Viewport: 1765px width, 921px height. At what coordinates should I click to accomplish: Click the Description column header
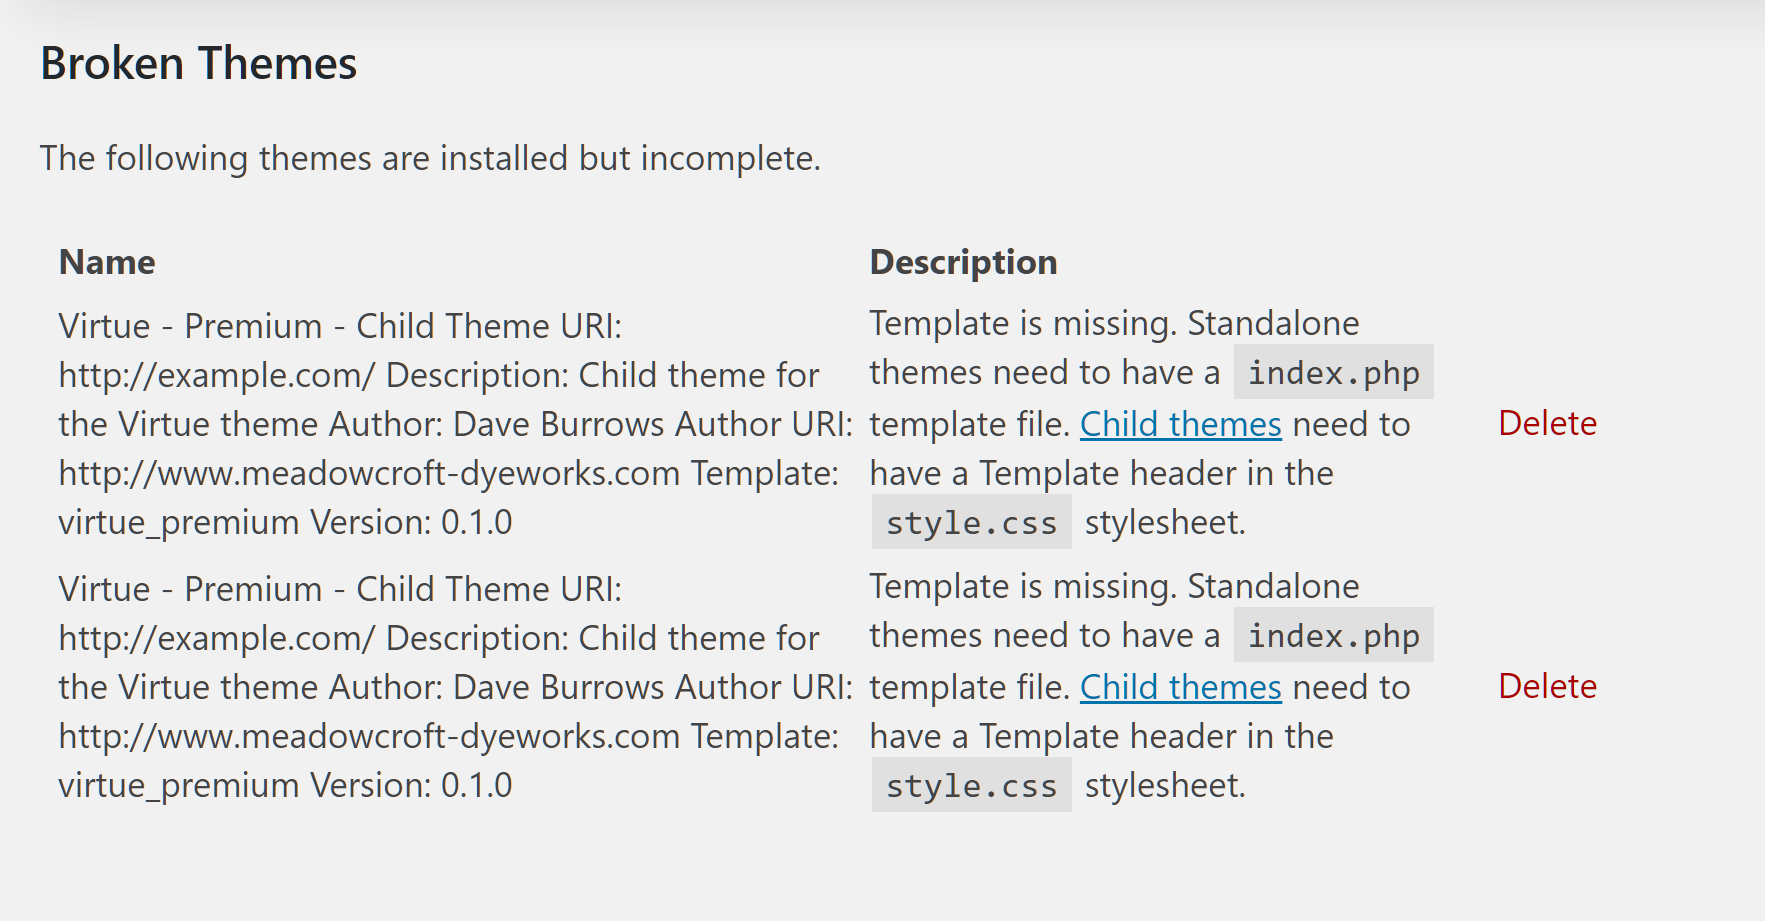963,262
